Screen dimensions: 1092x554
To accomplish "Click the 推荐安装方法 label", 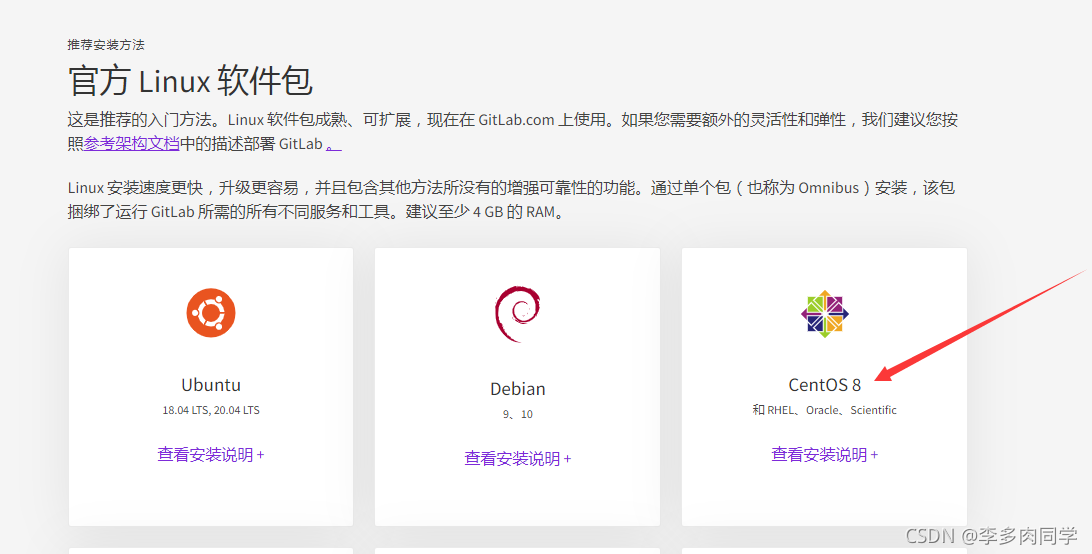I will [106, 45].
